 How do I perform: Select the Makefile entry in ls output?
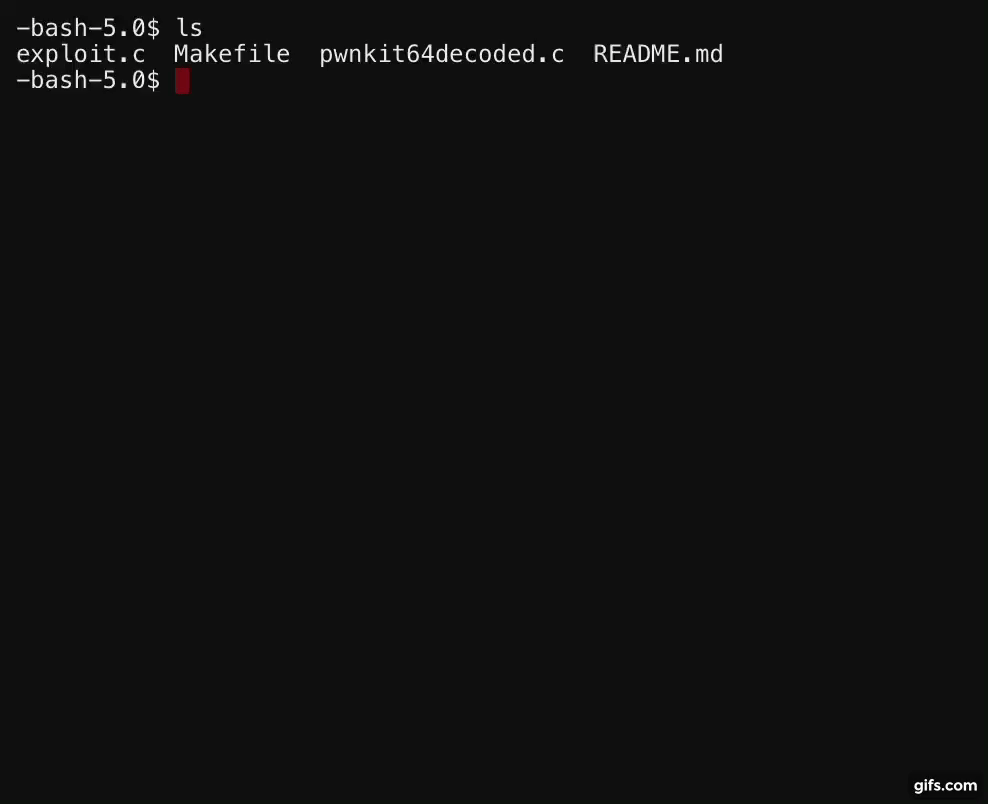pyautogui.click(x=232, y=54)
